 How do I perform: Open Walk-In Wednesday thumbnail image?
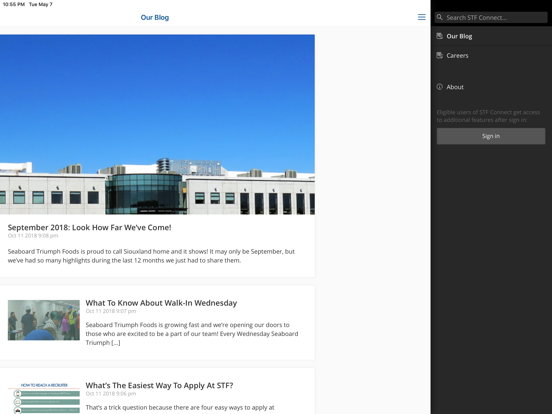[44, 320]
